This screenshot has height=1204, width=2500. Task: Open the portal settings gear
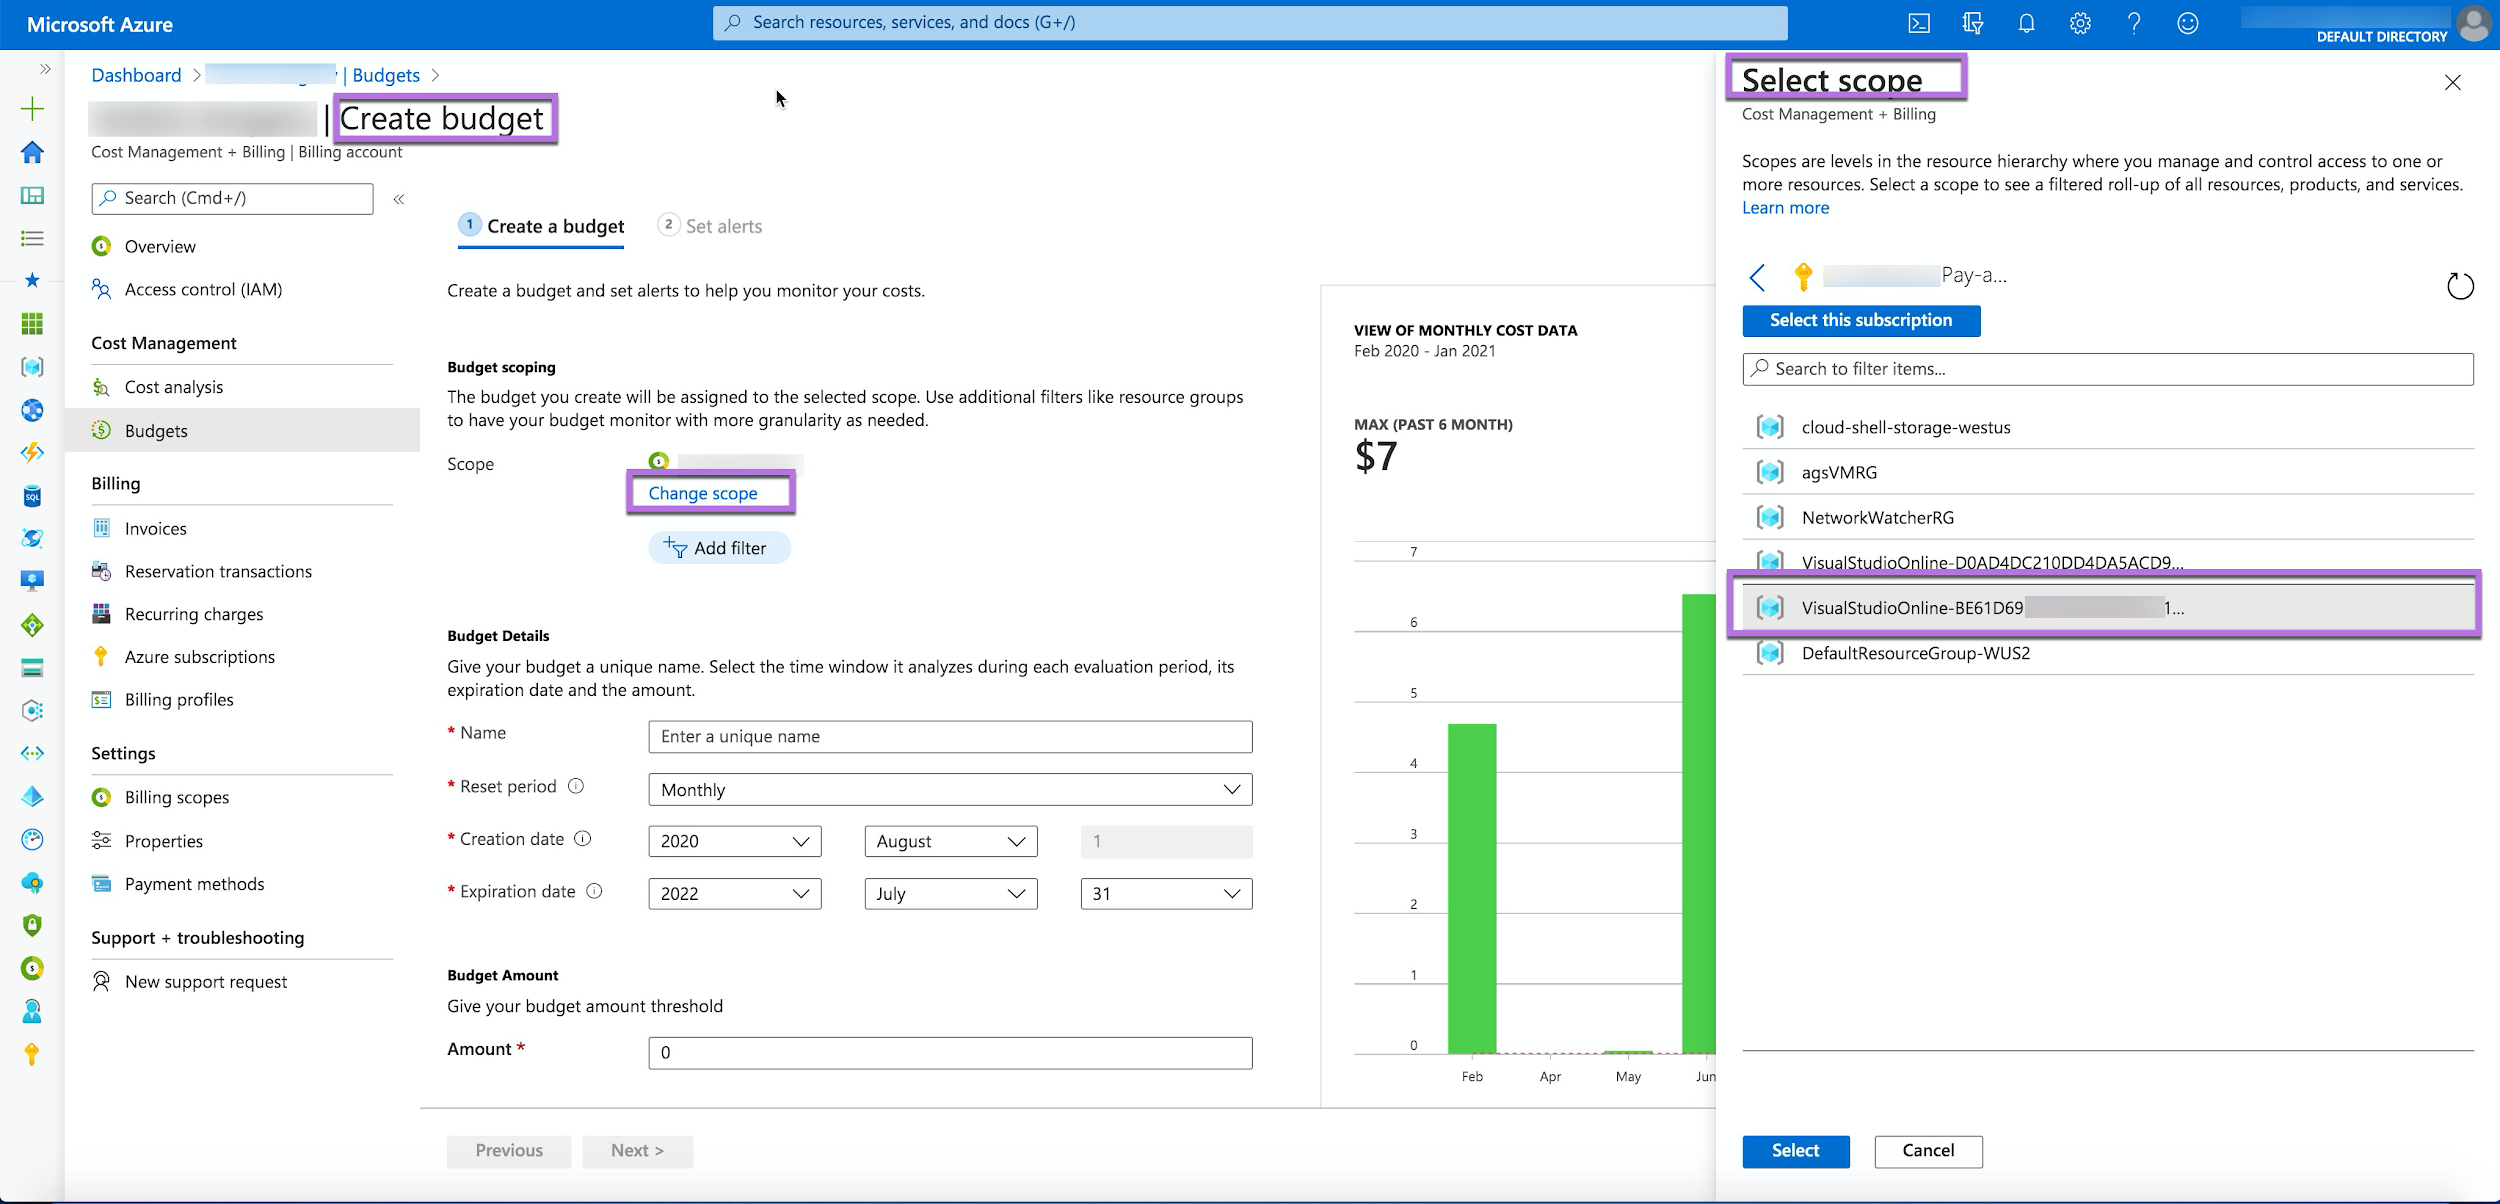2080,23
